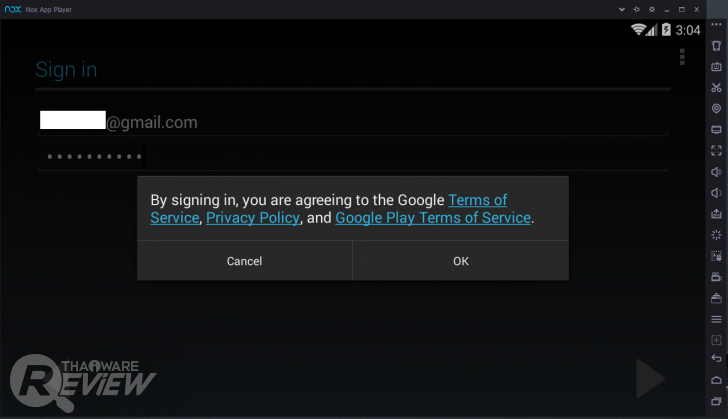
Task: Toggle fullscreen mode from the sidebar
Action: click(716, 150)
